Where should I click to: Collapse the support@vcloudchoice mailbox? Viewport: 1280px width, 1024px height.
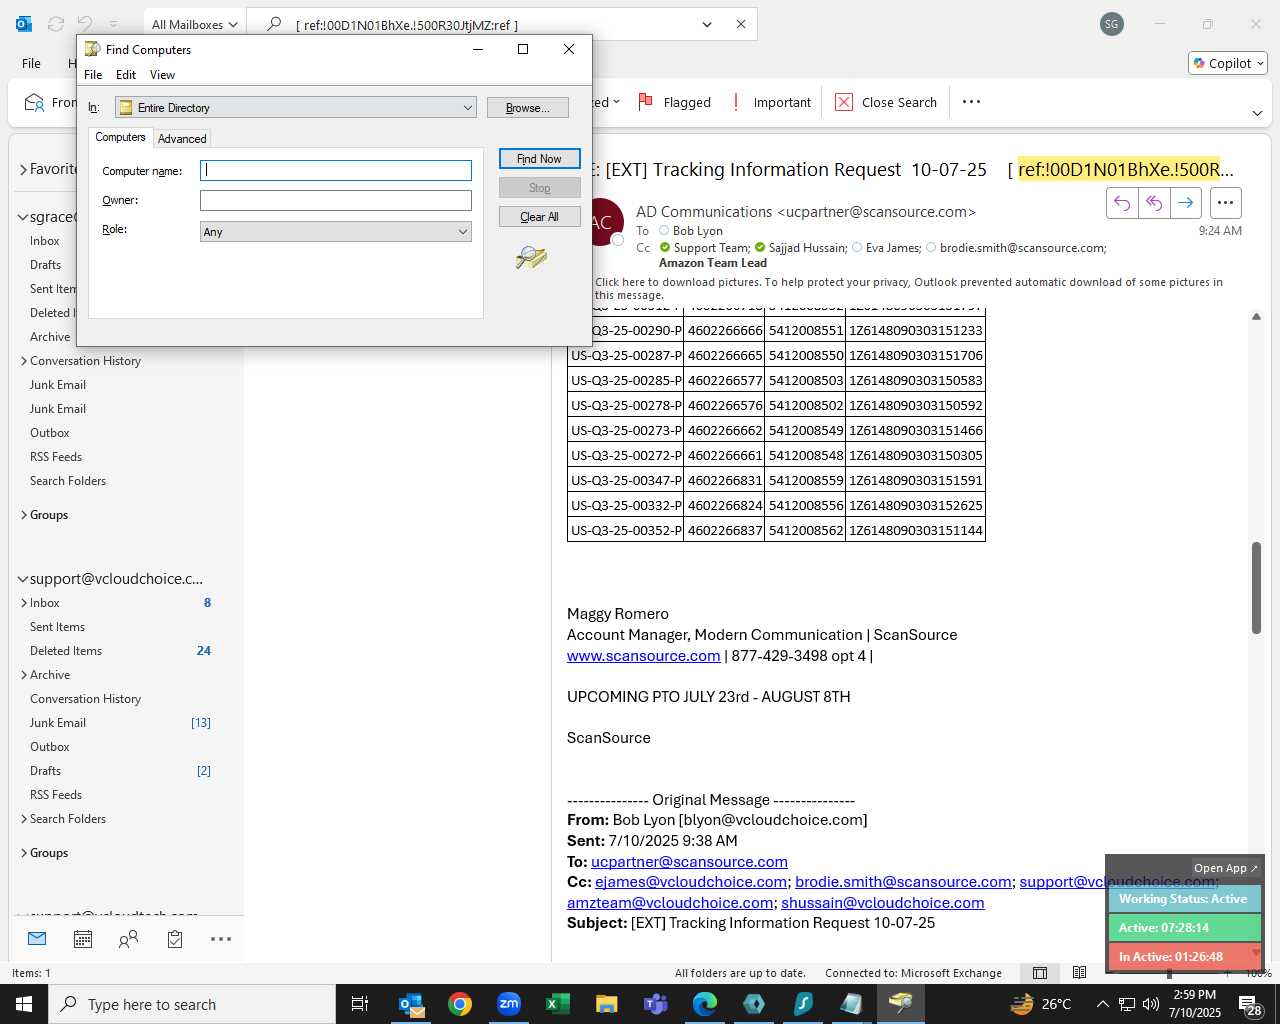click(23, 579)
